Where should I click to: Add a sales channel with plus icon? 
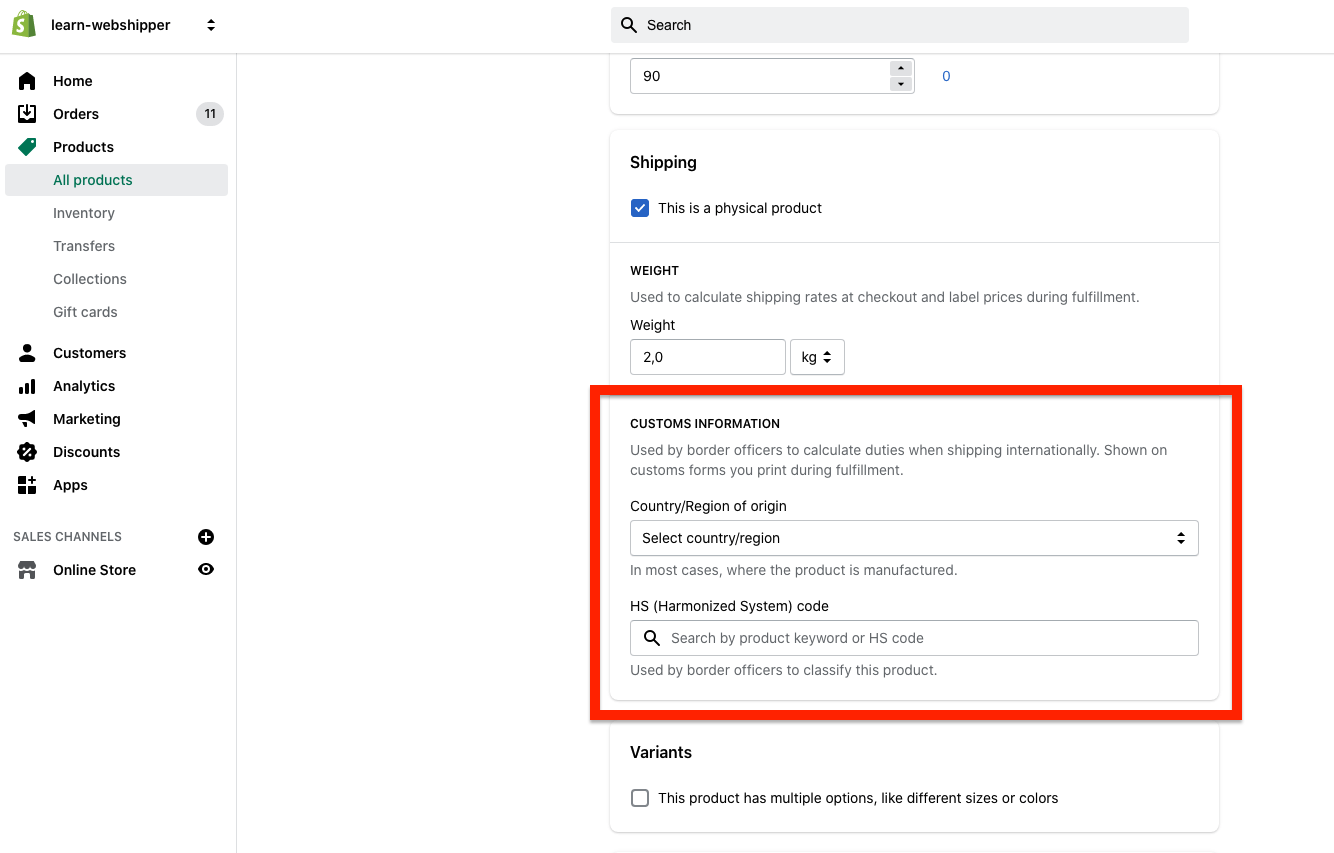(x=206, y=537)
